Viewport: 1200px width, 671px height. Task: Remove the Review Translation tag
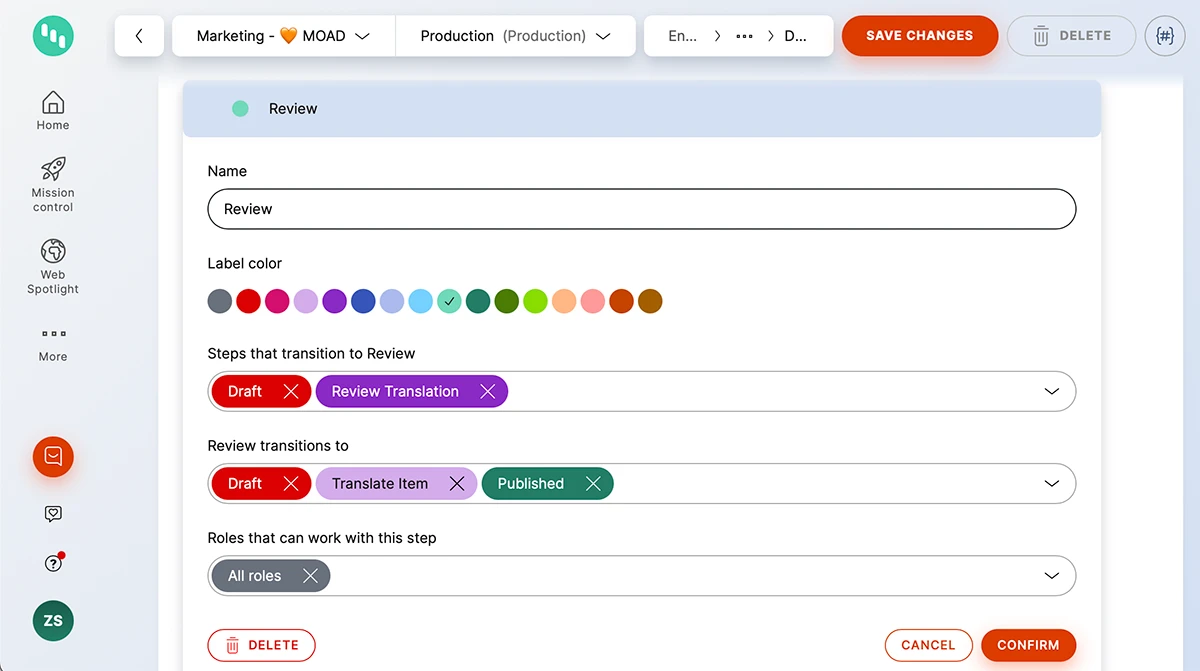click(x=488, y=392)
